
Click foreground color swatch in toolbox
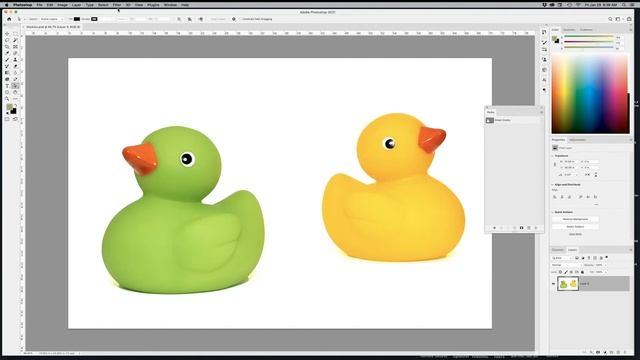point(9,108)
